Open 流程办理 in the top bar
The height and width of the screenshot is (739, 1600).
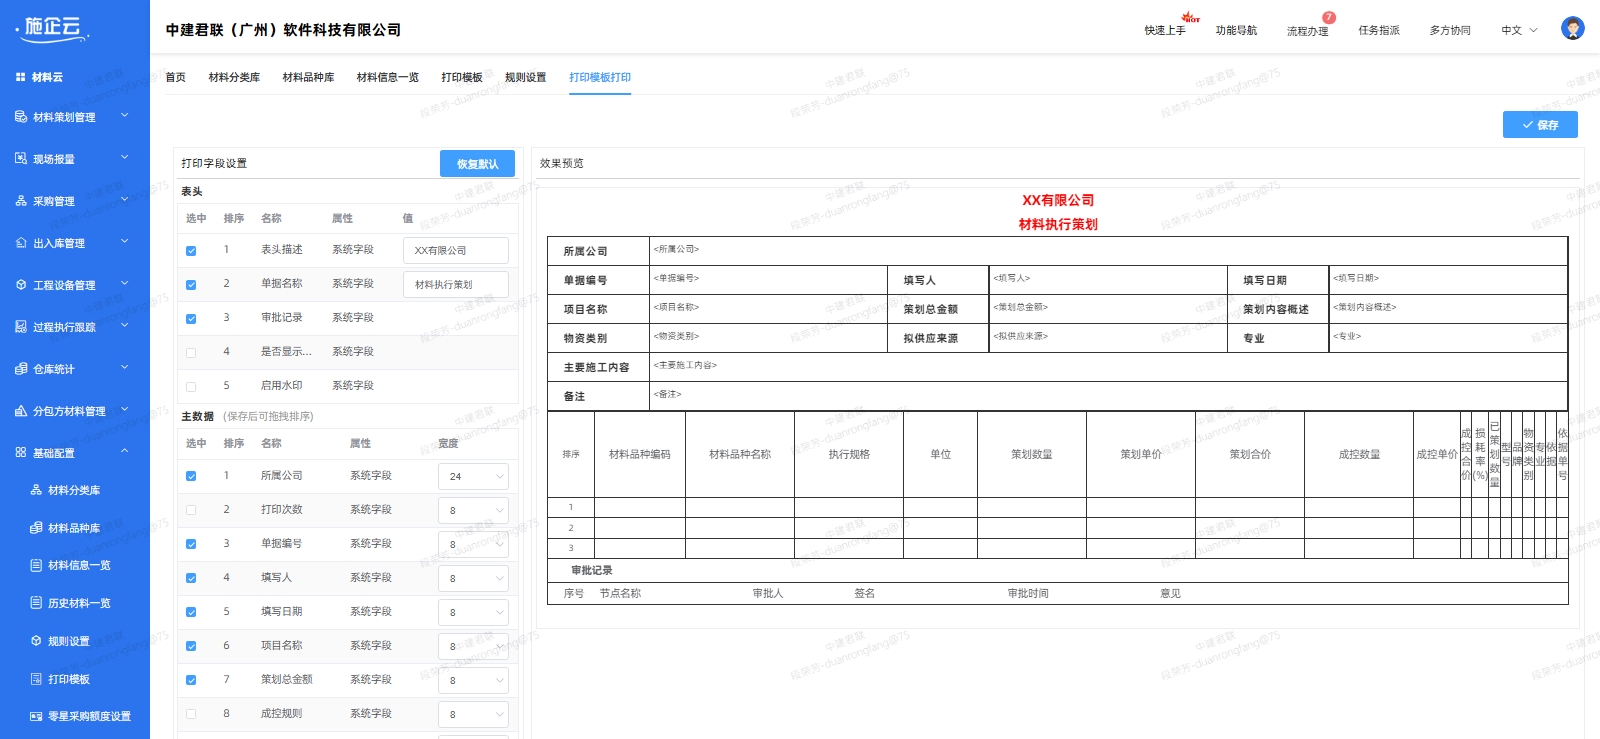[1307, 31]
